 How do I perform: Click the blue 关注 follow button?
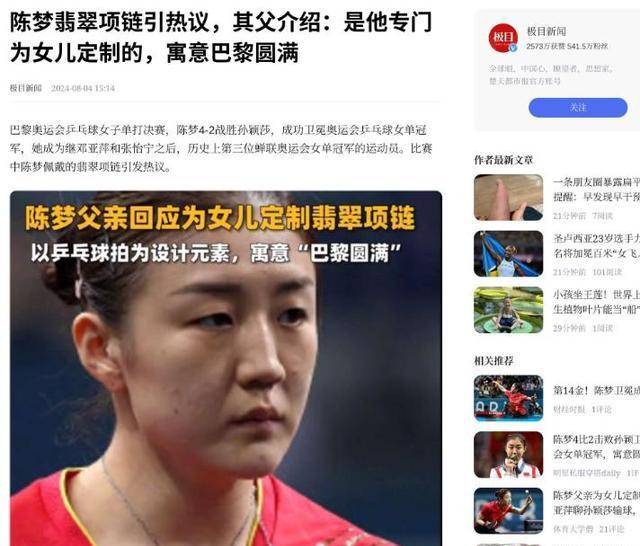578,107
